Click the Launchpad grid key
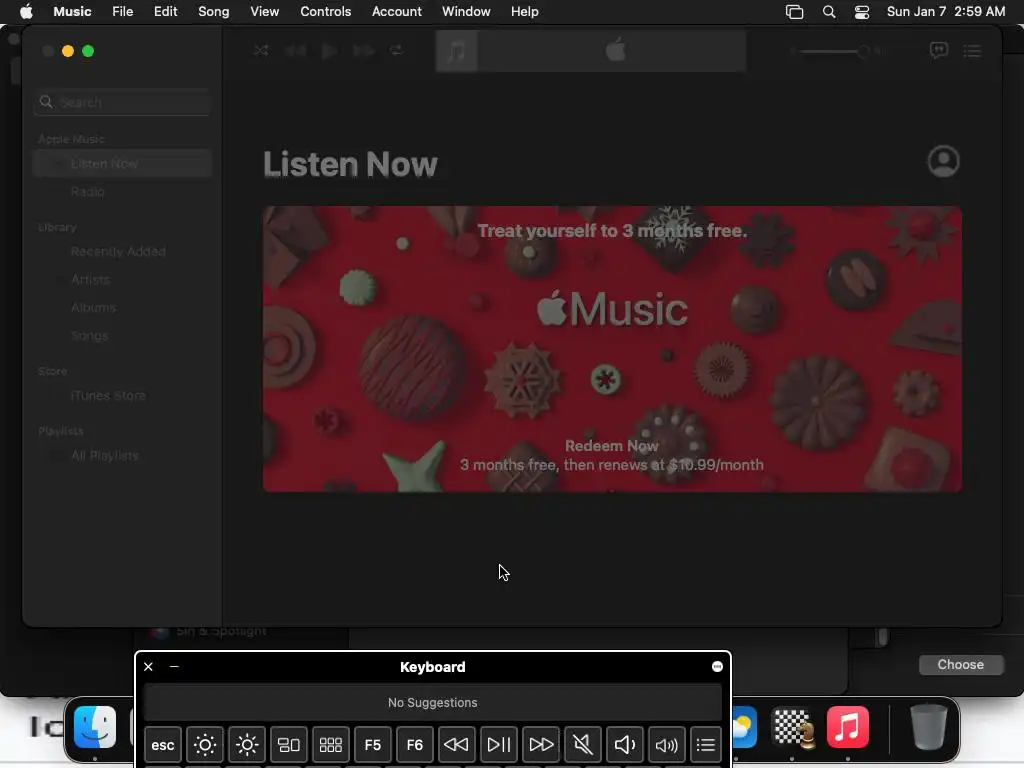 pyautogui.click(x=330, y=744)
